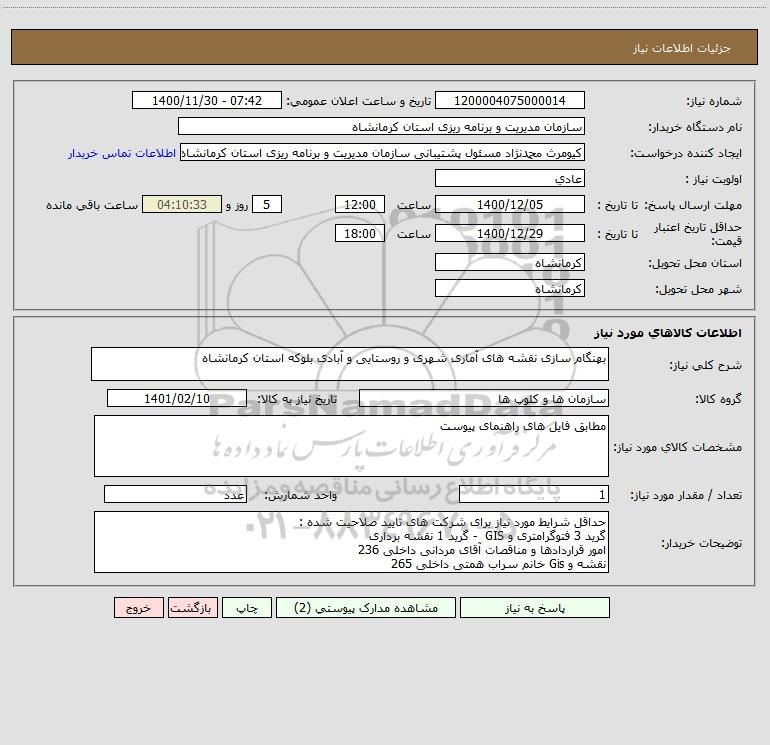Click the جزئیات اطلاعات نیاز header title
Image resolution: width=770 pixels, height=745 pixels.
682,48
